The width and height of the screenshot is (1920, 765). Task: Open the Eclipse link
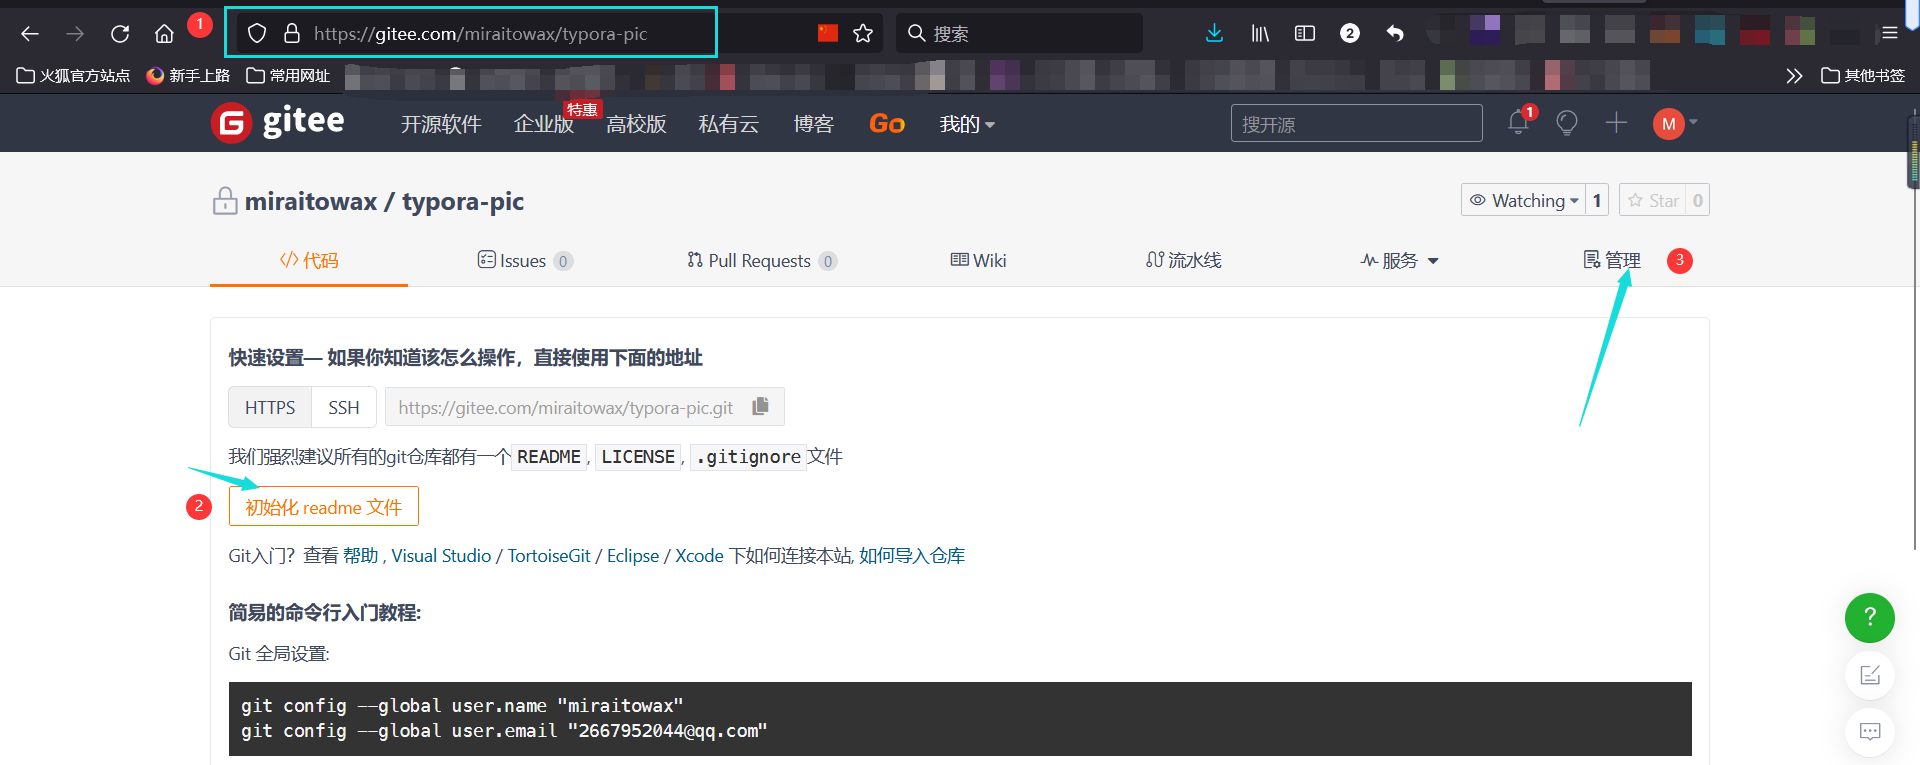633,556
